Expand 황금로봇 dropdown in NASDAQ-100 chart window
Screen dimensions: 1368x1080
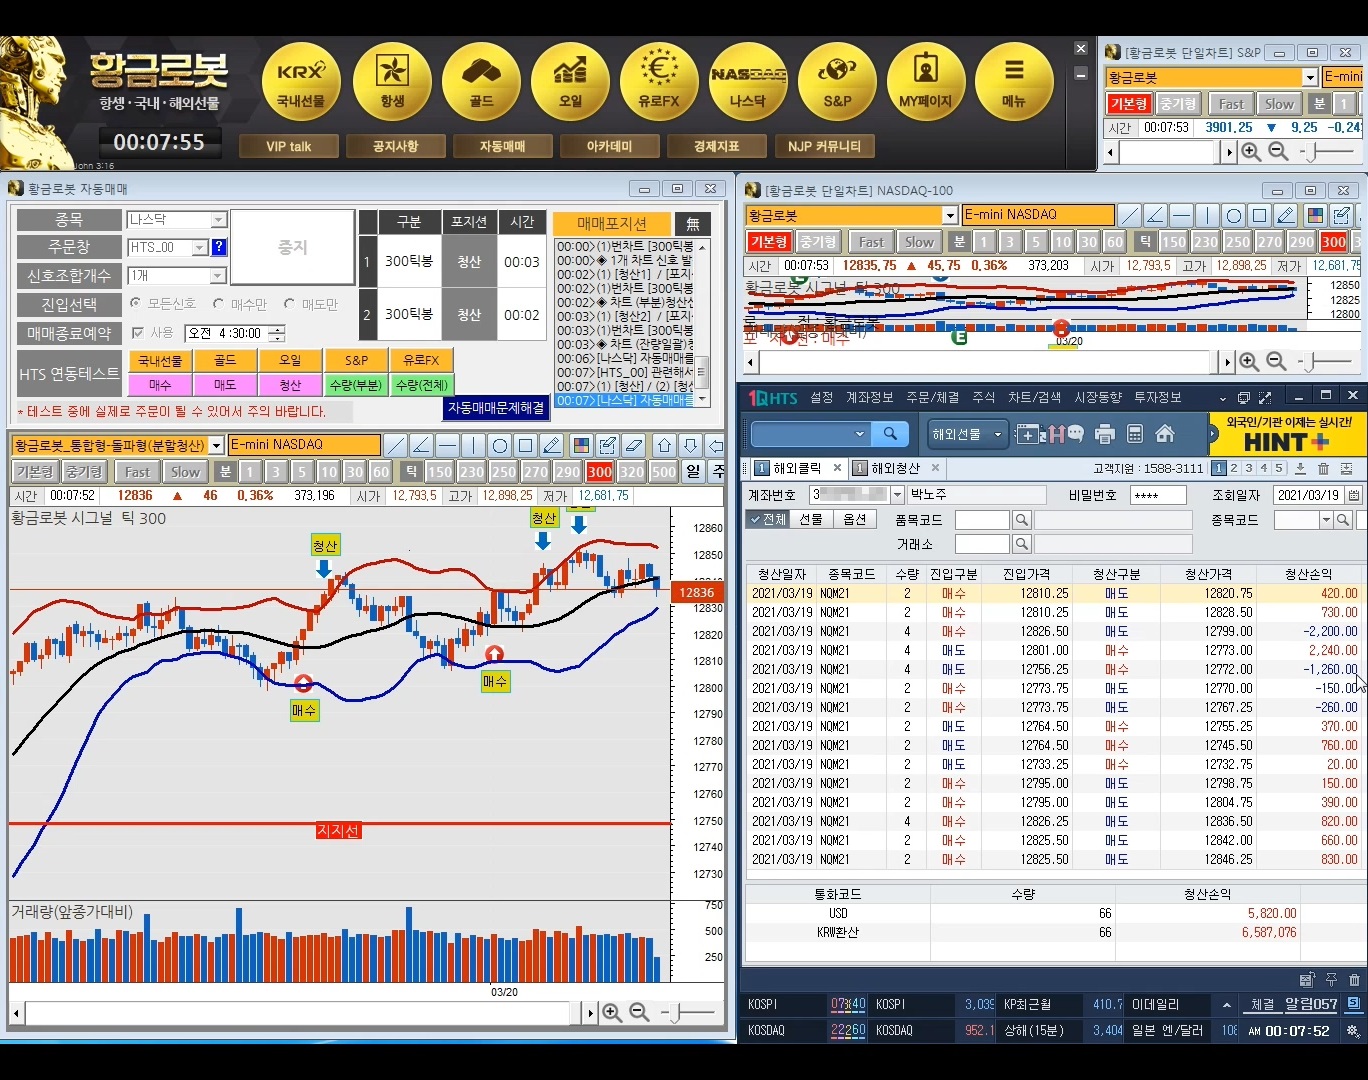[950, 215]
